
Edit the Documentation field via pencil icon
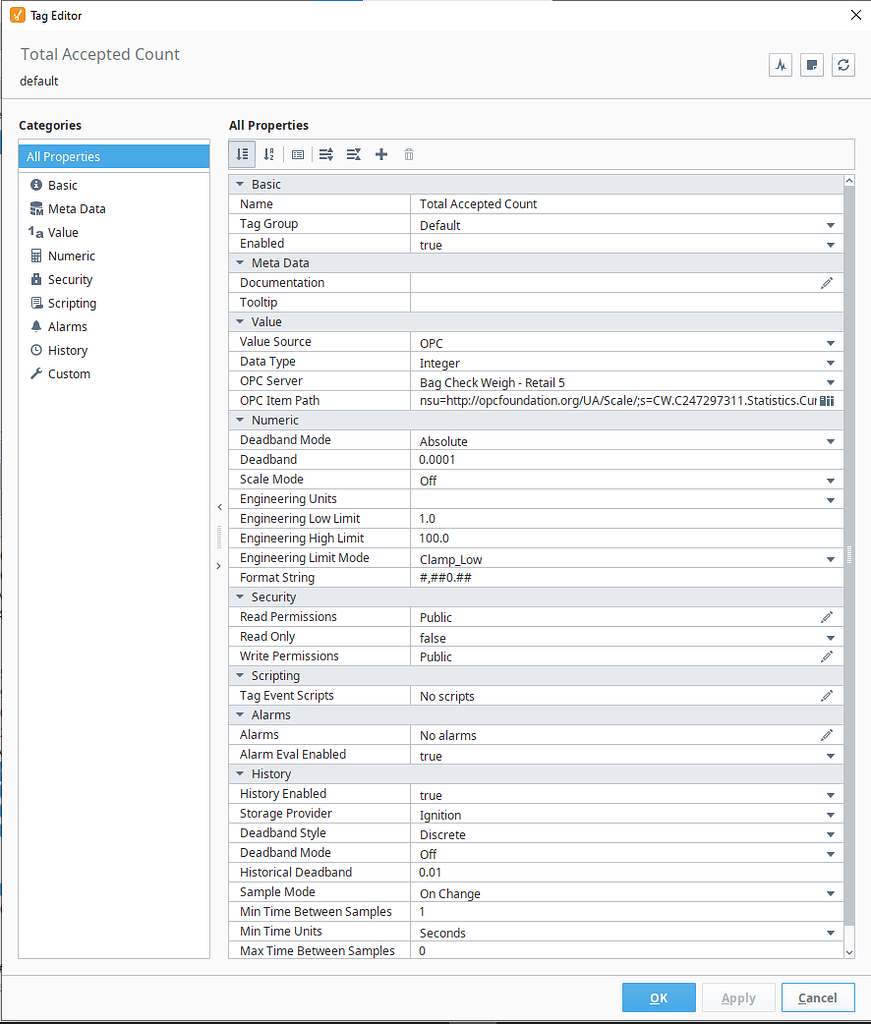coord(827,283)
